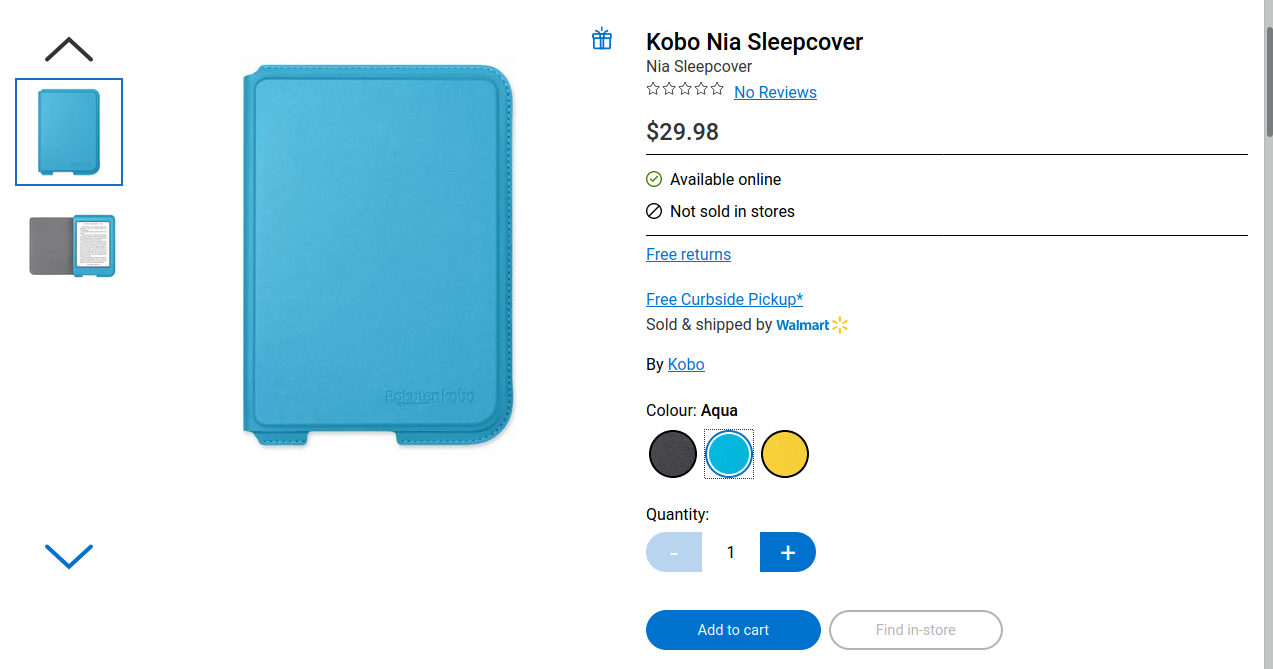Viewport: 1273px width, 669px height.
Task: Choose the Aqua colour swatch
Action: point(729,454)
